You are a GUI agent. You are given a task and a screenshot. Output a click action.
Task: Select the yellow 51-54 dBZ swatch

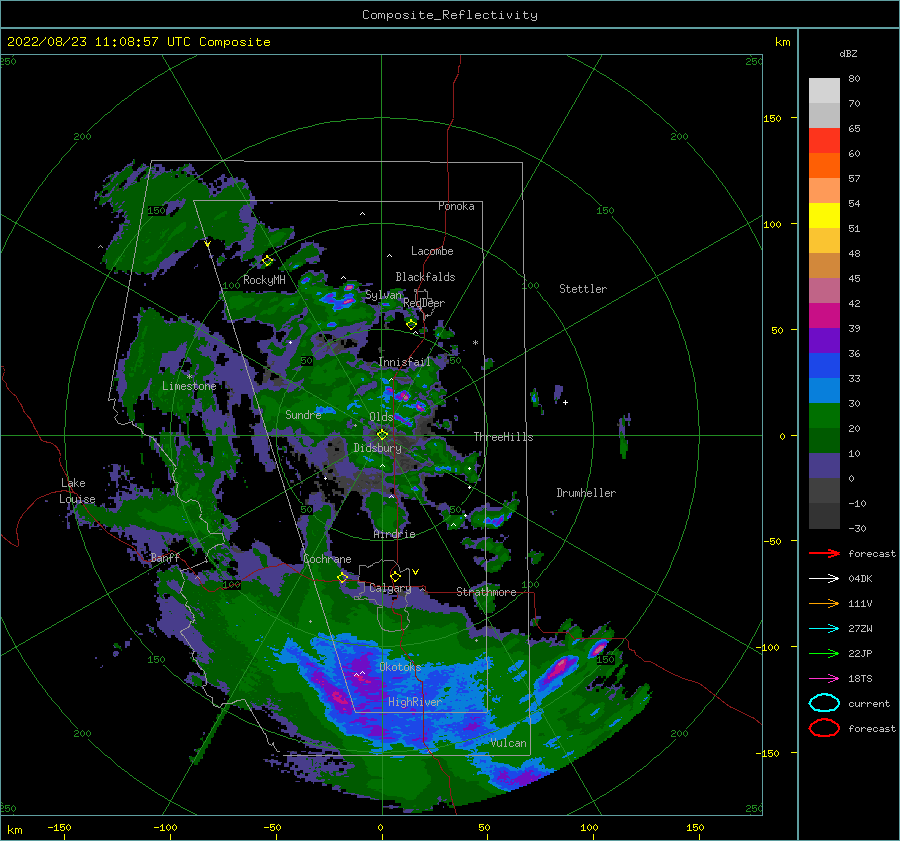click(824, 216)
